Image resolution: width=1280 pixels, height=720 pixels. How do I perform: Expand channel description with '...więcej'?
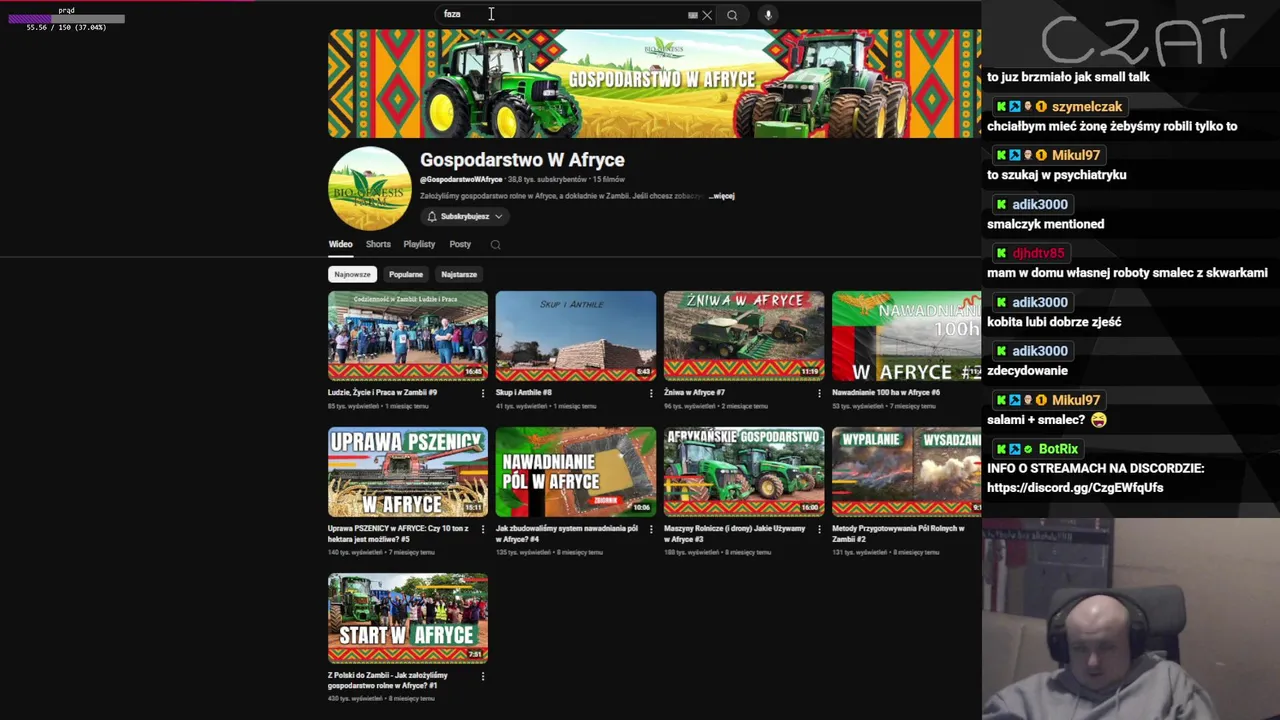click(722, 196)
